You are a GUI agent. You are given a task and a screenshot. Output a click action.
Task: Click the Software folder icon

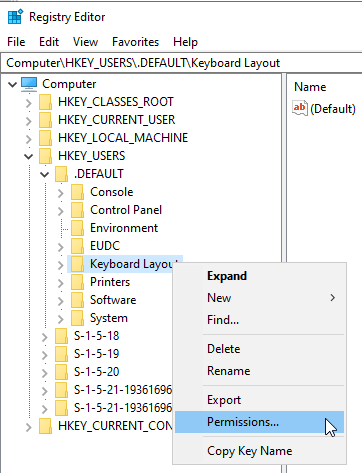[77, 300]
